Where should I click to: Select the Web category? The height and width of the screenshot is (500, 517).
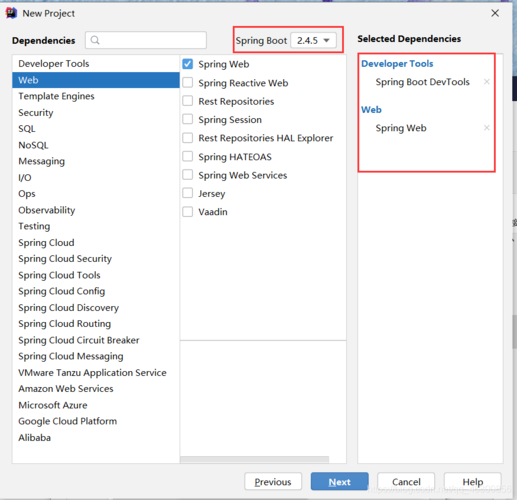96,80
